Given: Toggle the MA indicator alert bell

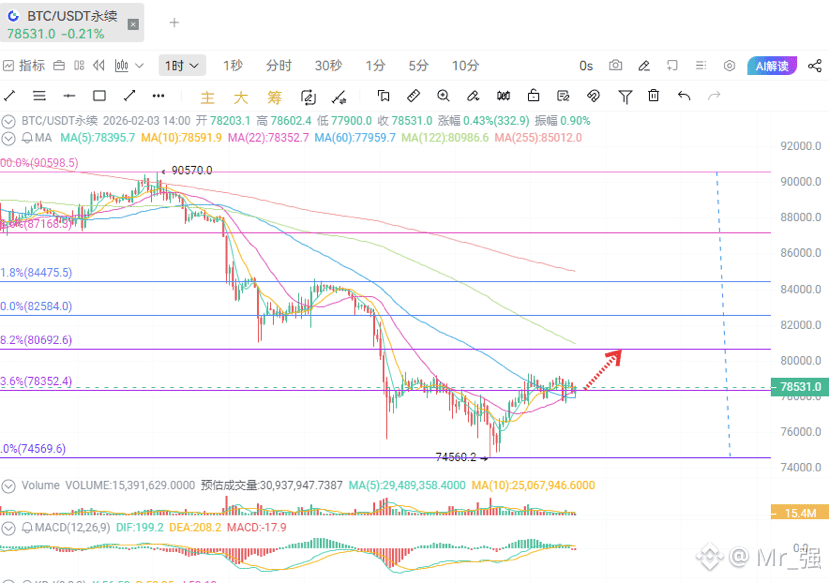Looking at the screenshot, I should click(x=26, y=138).
